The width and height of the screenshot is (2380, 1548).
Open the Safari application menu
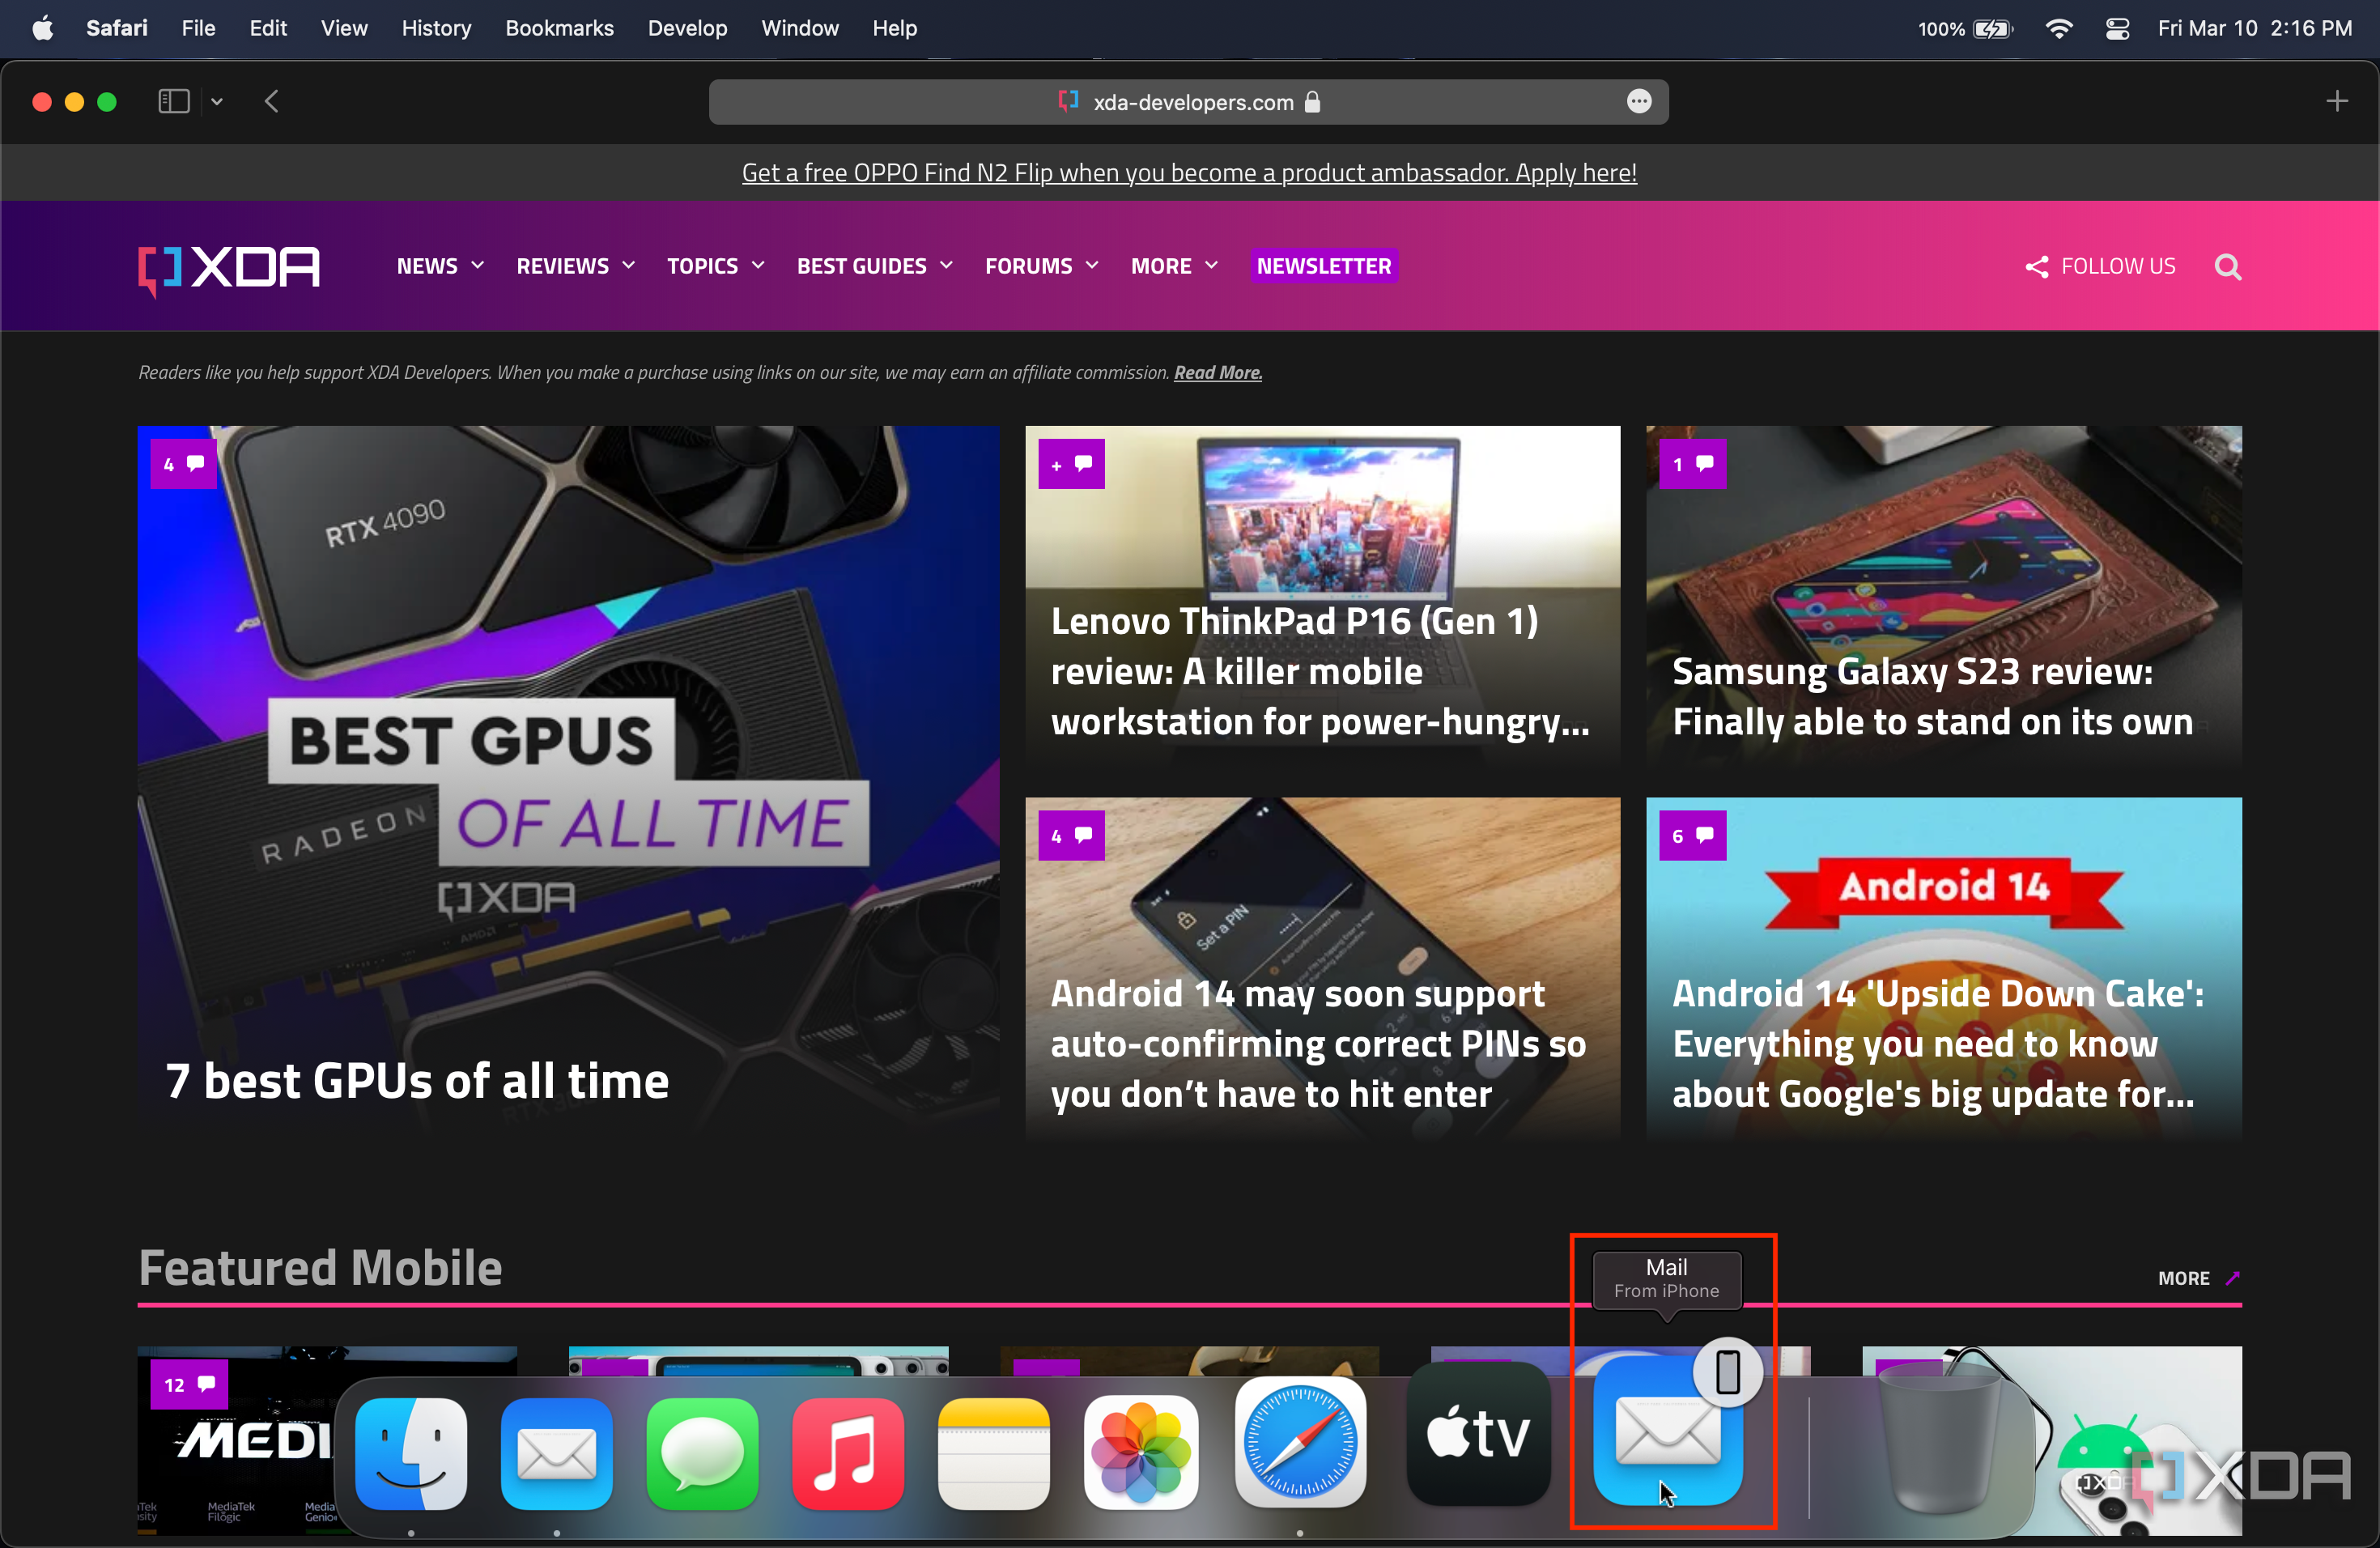click(x=116, y=28)
